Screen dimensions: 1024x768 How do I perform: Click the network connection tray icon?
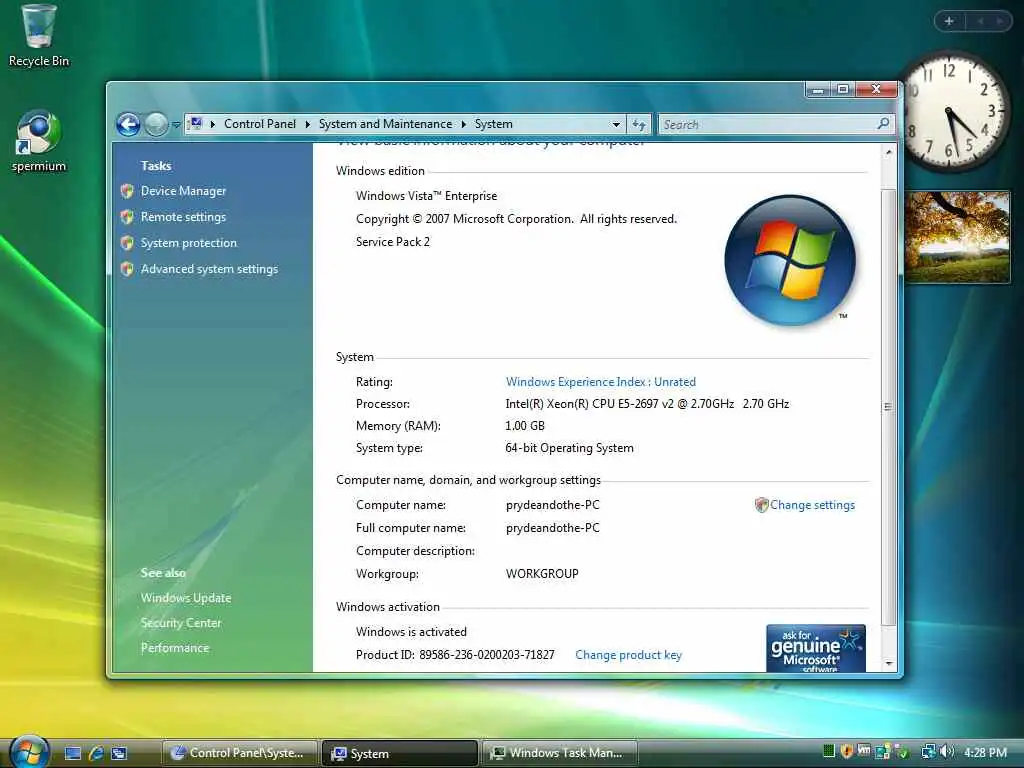pyautogui.click(x=928, y=752)
